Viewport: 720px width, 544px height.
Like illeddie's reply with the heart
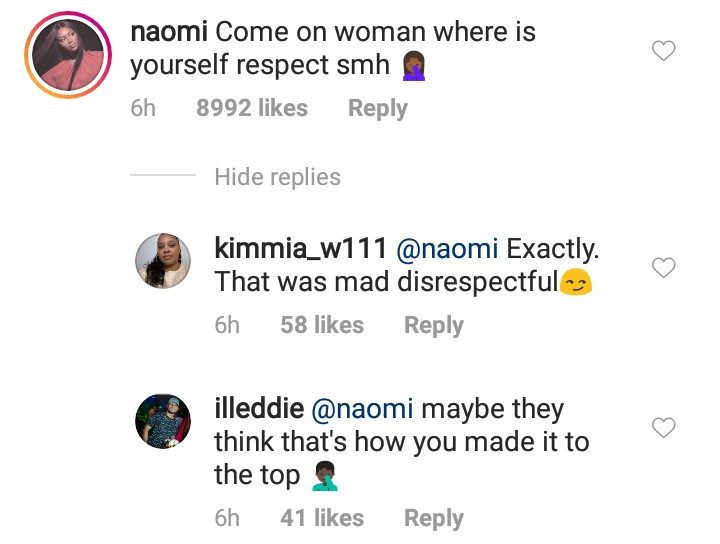(664, 428)
